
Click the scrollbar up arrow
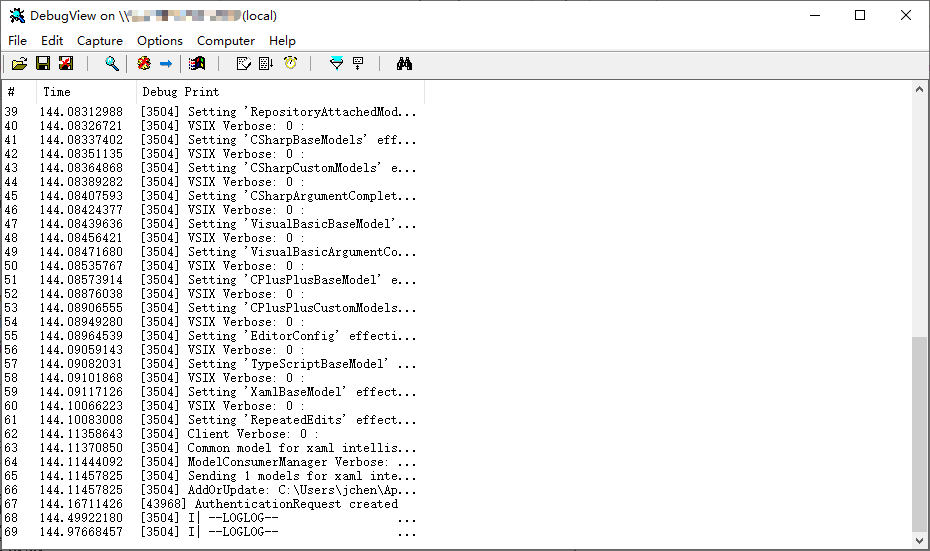919,90
